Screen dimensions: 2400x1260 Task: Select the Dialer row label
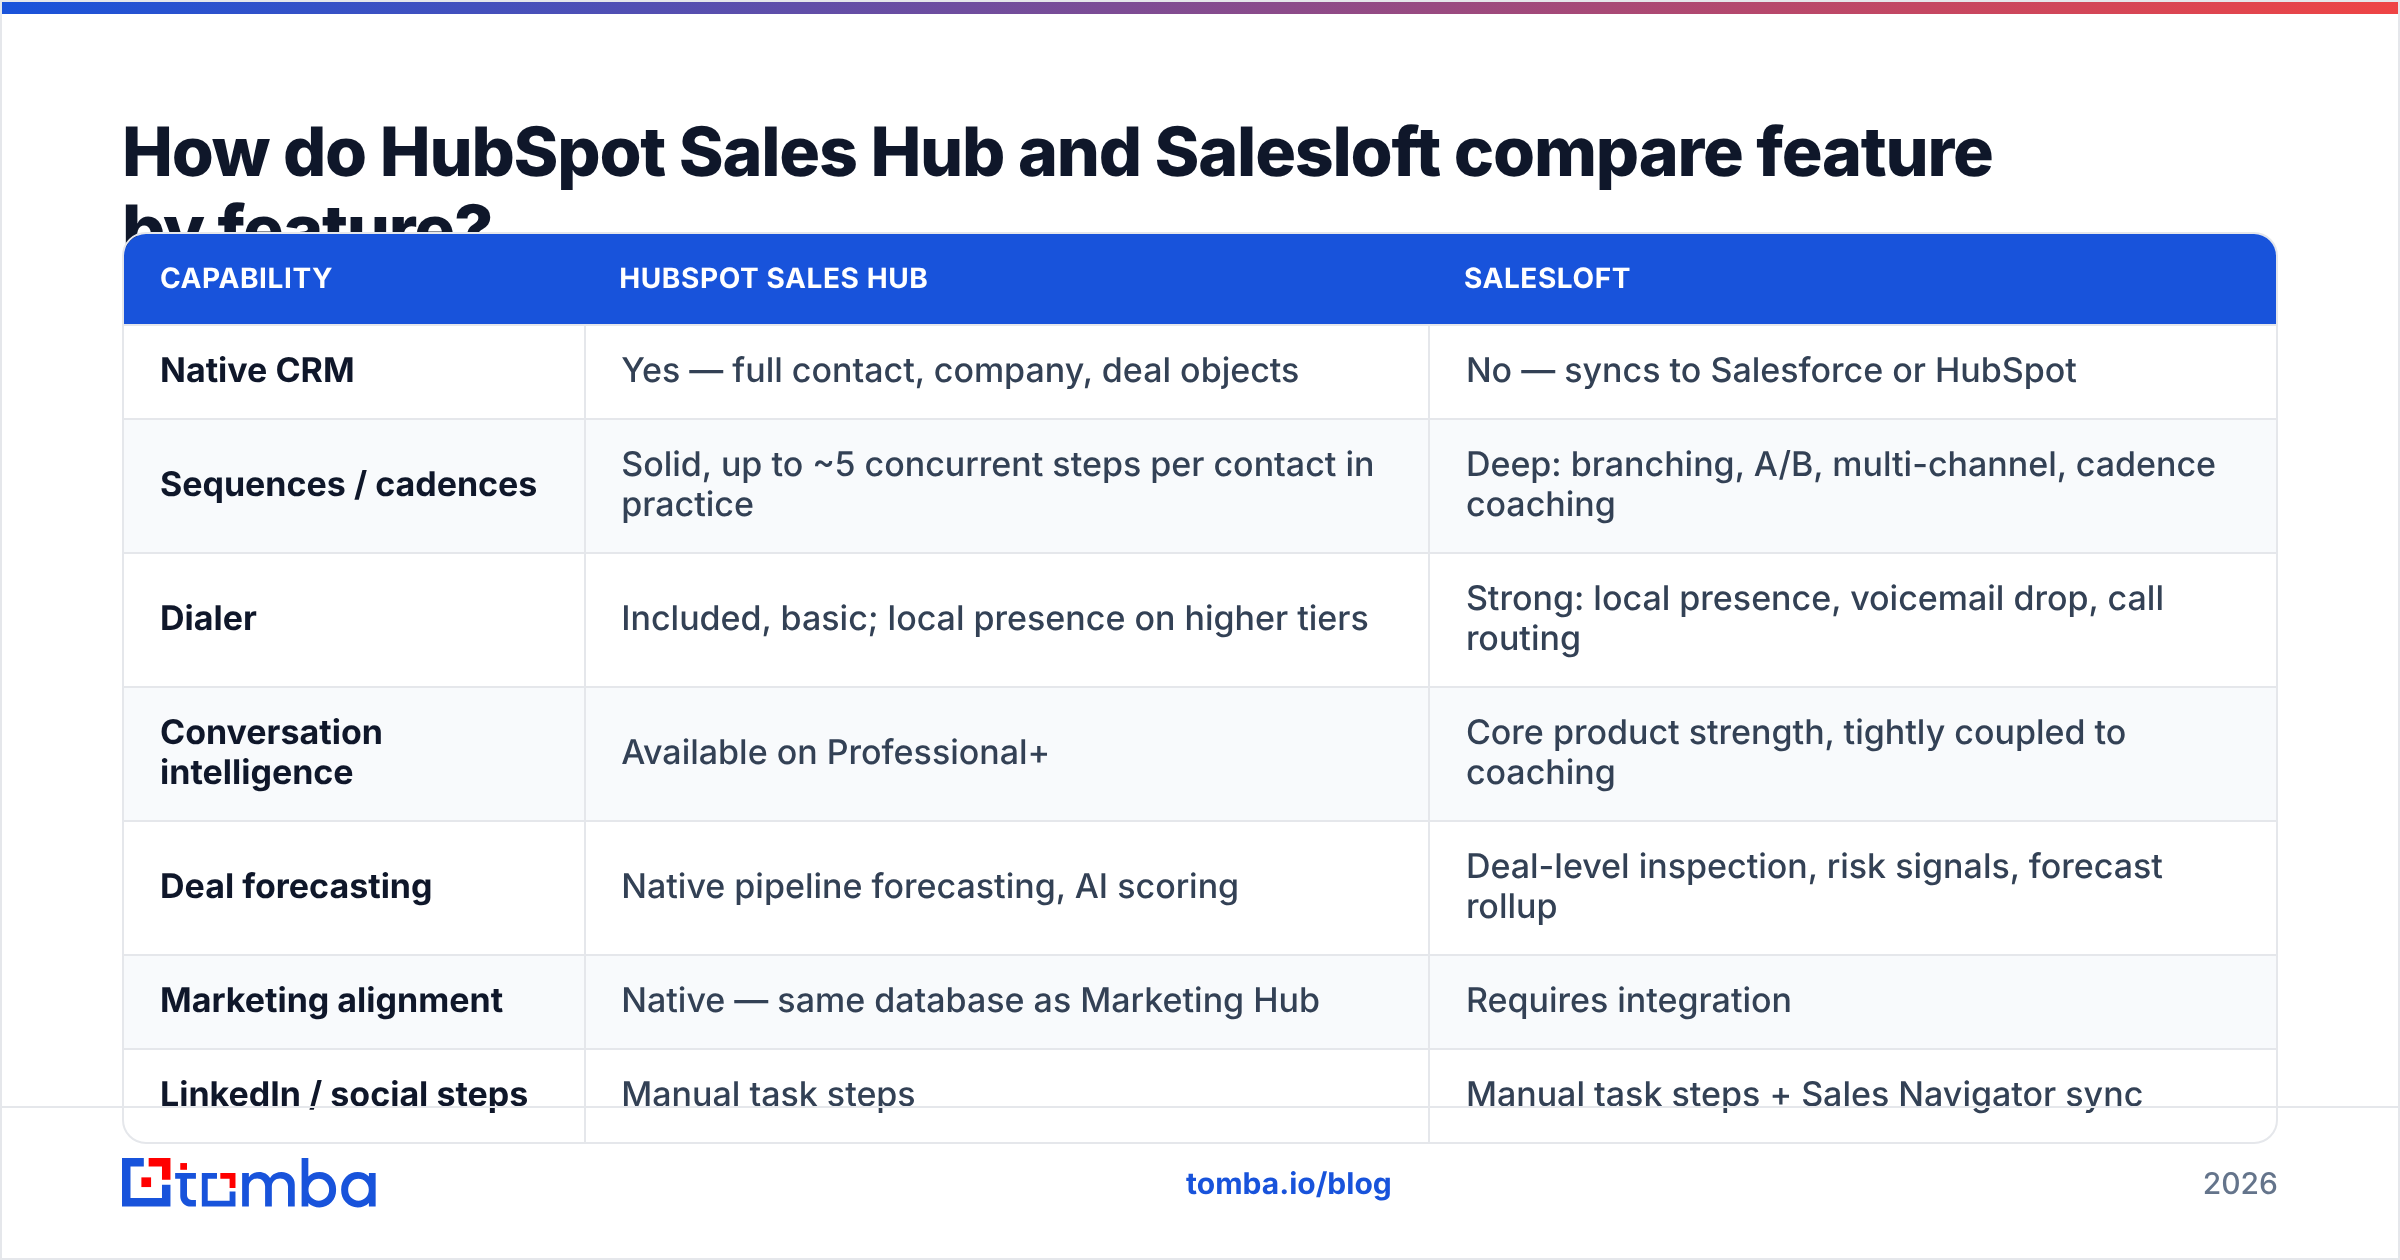click(x=208, y=618)
